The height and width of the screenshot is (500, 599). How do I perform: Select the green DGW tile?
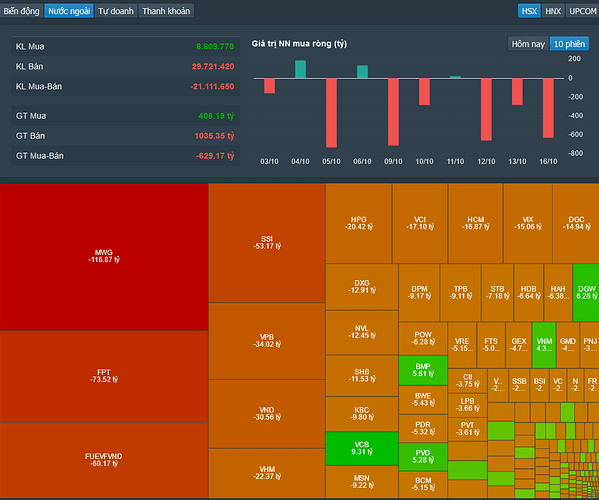pyautogui.click(x=586, y=293)
